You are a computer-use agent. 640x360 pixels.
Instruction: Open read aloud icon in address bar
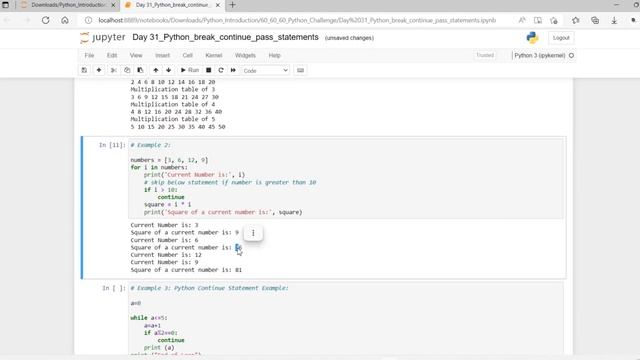(x=522, y=20)
